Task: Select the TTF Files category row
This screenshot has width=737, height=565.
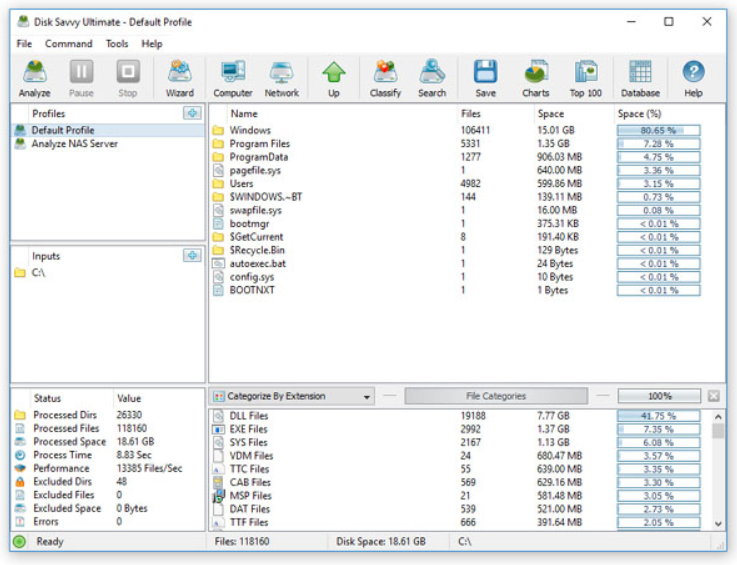Action: click(456, 522)
